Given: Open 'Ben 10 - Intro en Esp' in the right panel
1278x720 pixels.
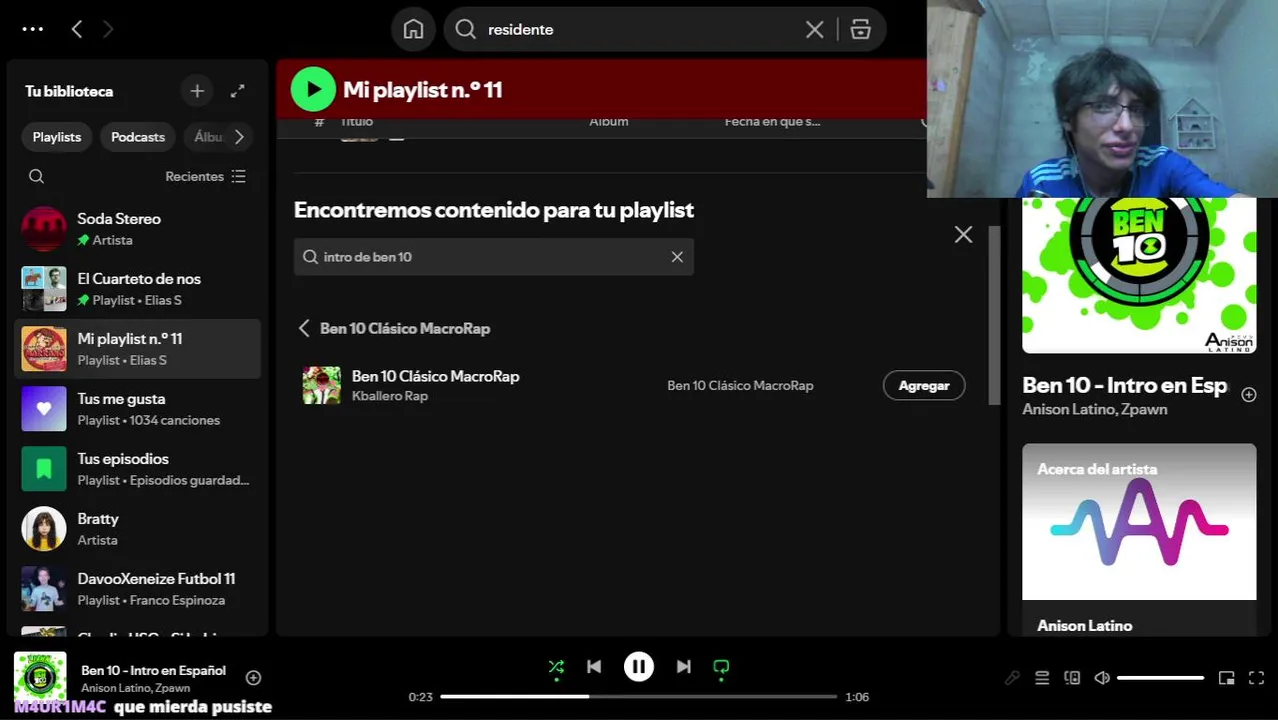Looking at the screenshot, I should [1124, 385].
